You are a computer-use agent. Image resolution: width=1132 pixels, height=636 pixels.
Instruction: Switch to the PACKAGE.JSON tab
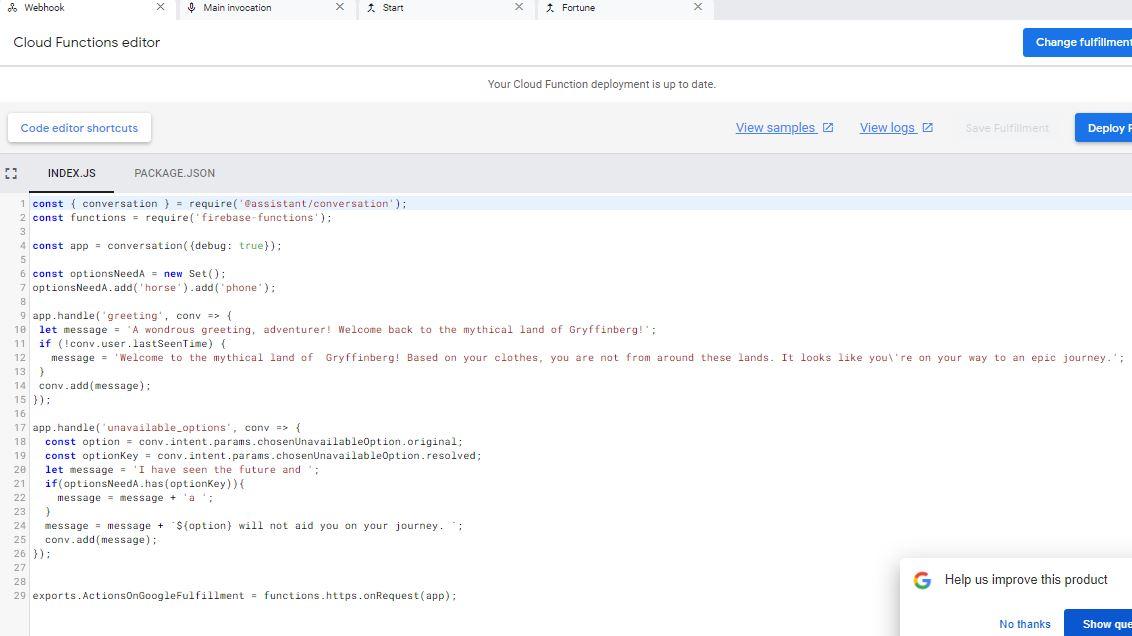174,173
